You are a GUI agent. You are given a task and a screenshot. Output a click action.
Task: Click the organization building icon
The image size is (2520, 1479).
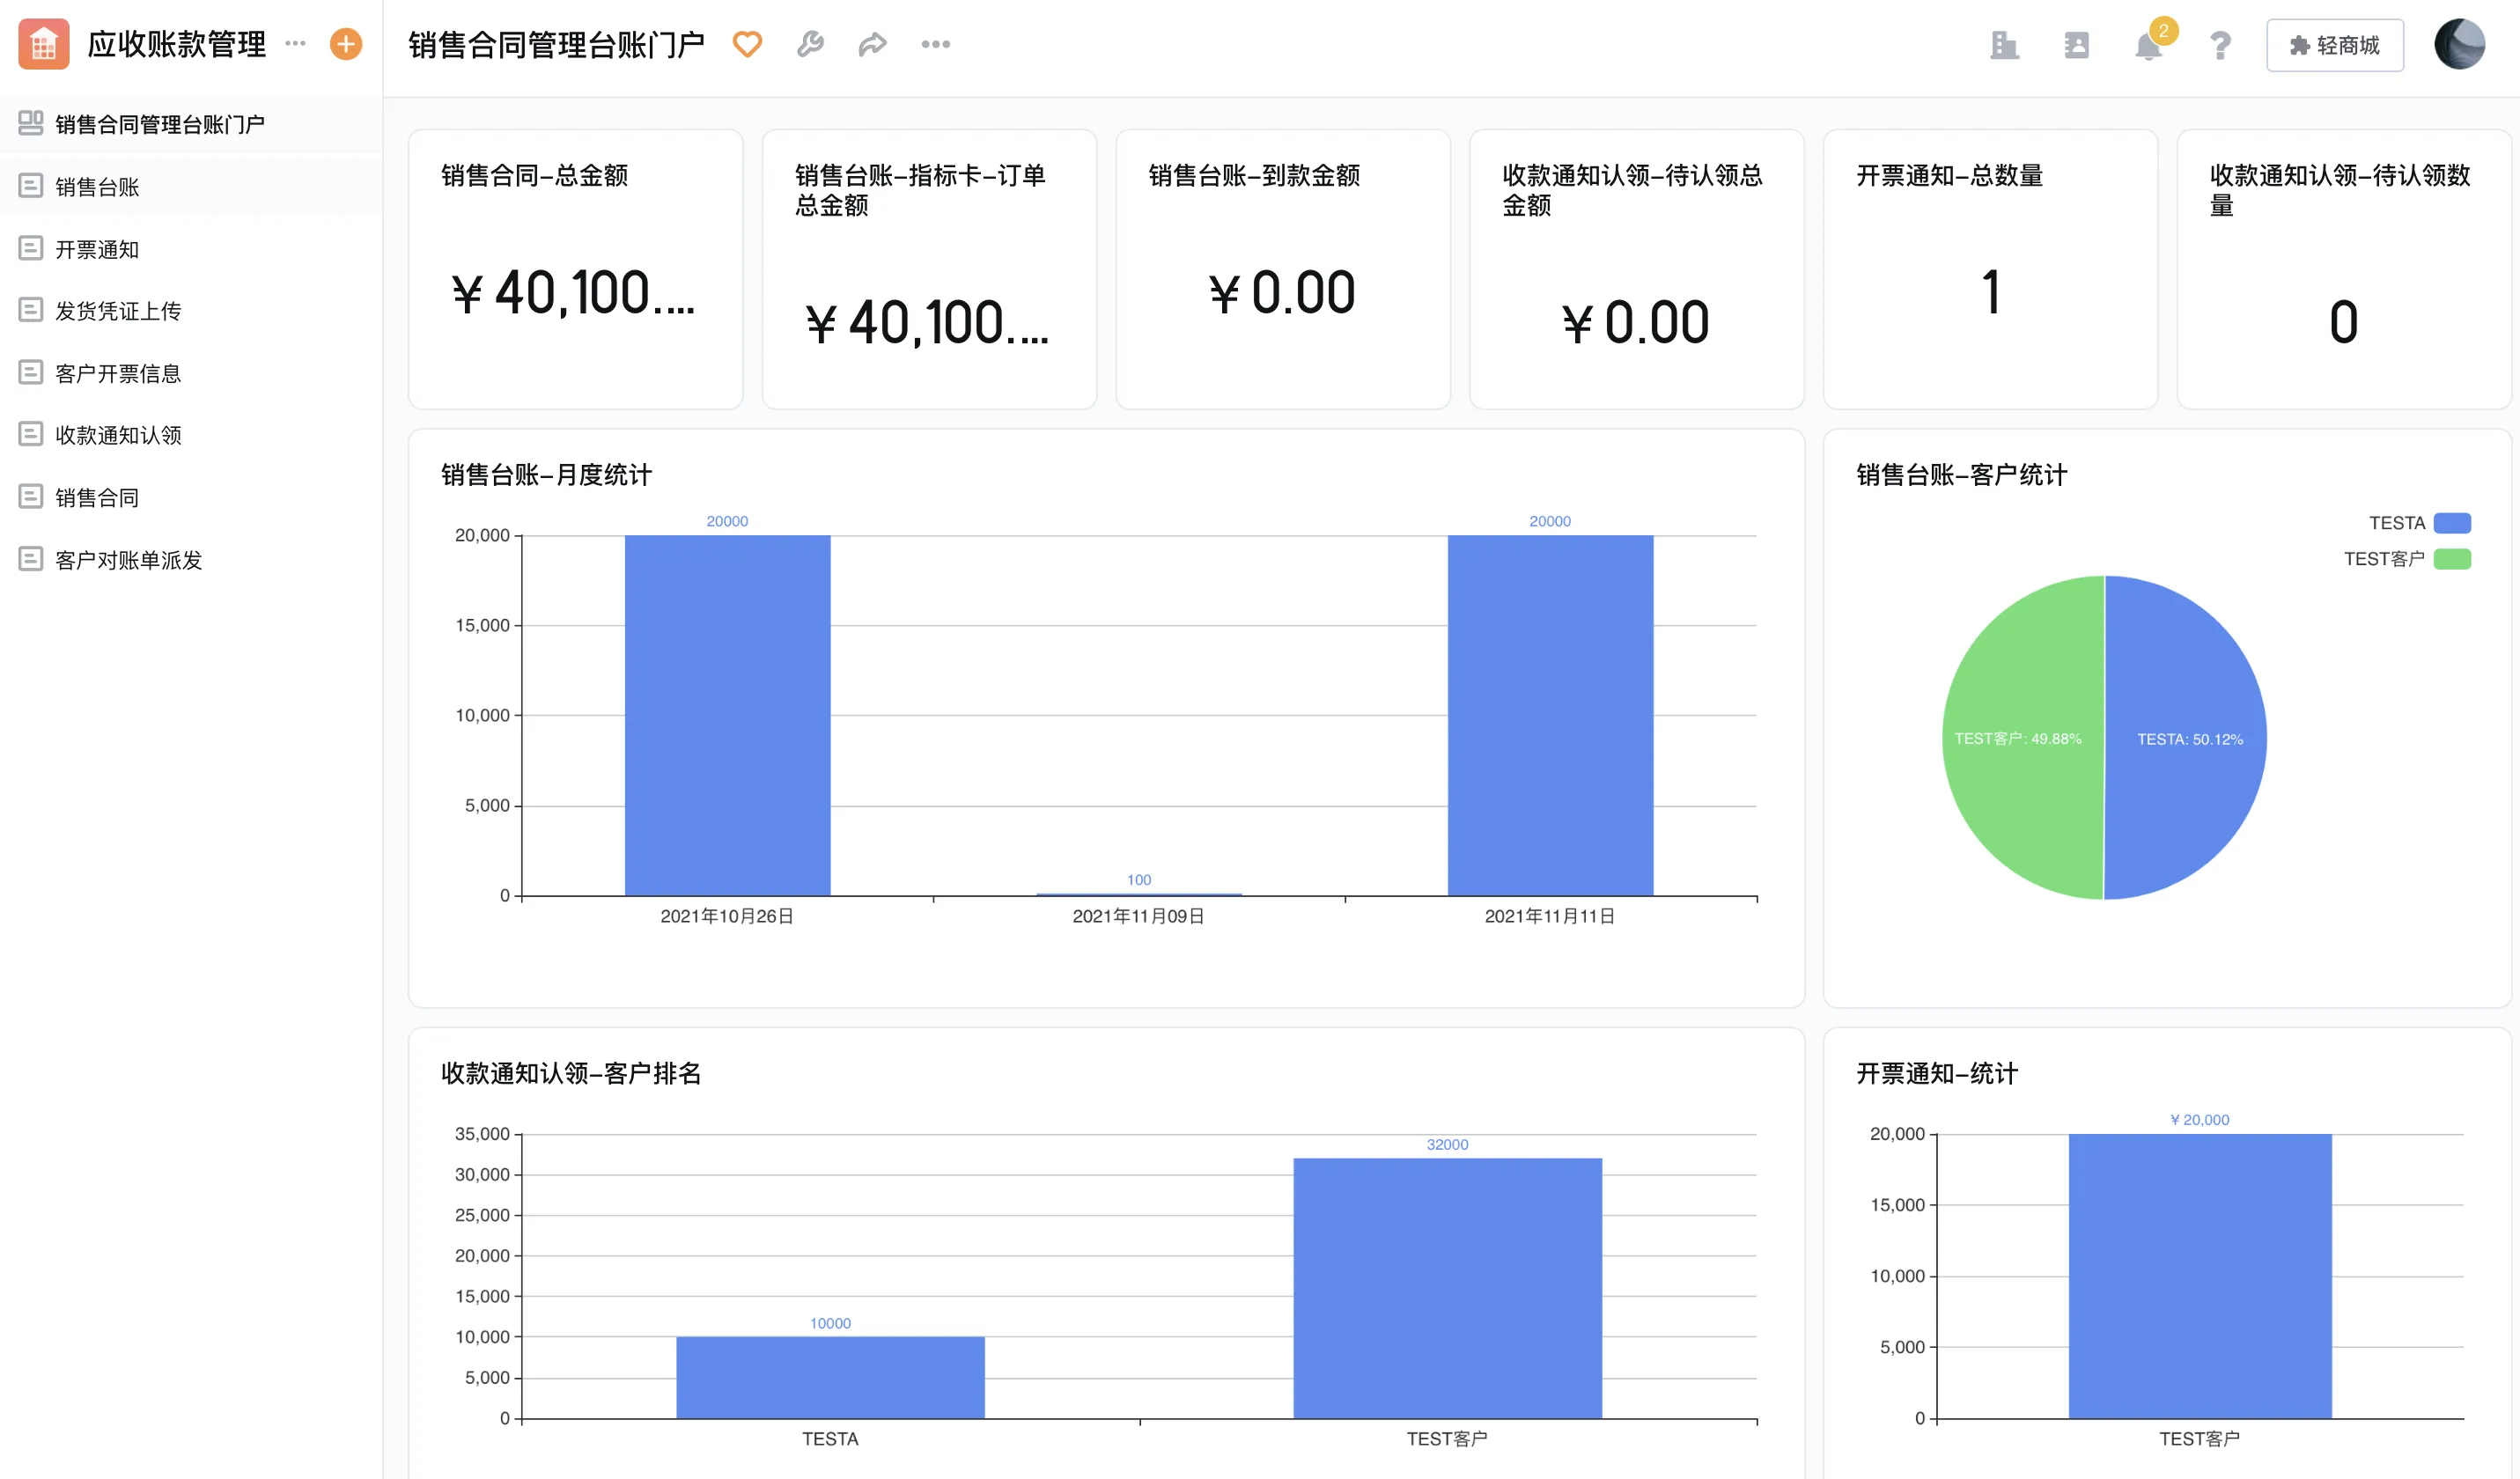click(2004, 45)
